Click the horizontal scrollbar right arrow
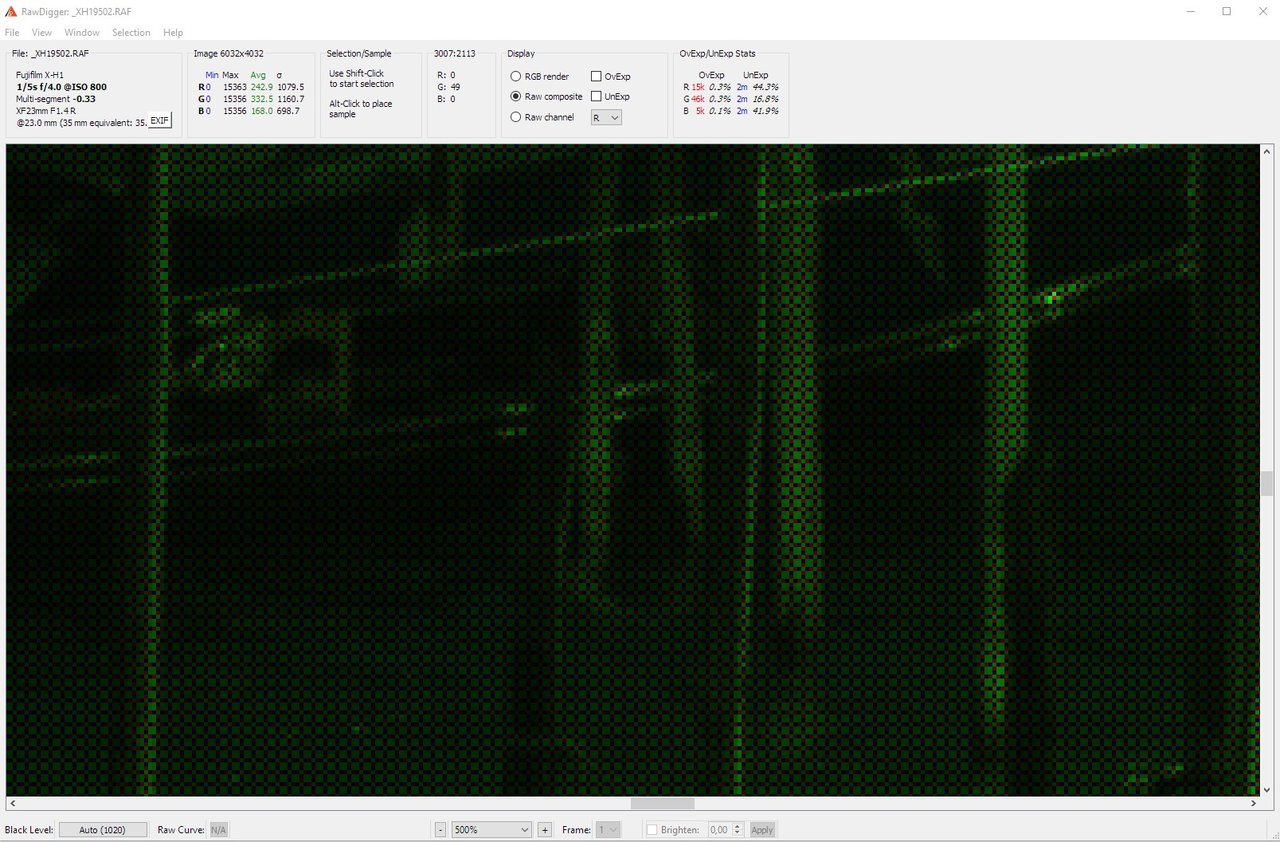1280x842 pixels. click(x=1253, y=804)
